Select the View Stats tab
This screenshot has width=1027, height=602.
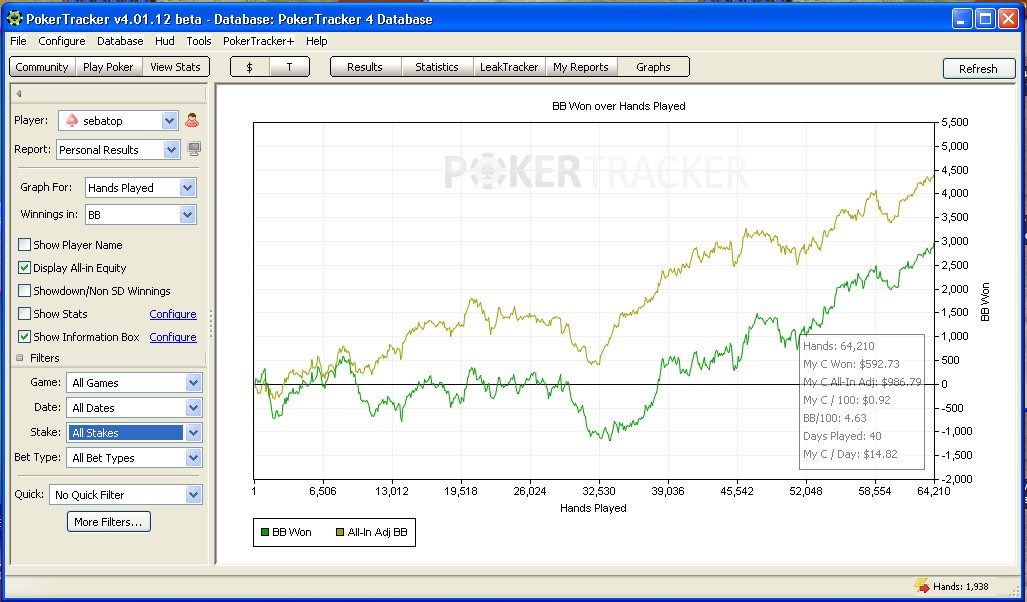pyautogui.click(x=175, y=67)
